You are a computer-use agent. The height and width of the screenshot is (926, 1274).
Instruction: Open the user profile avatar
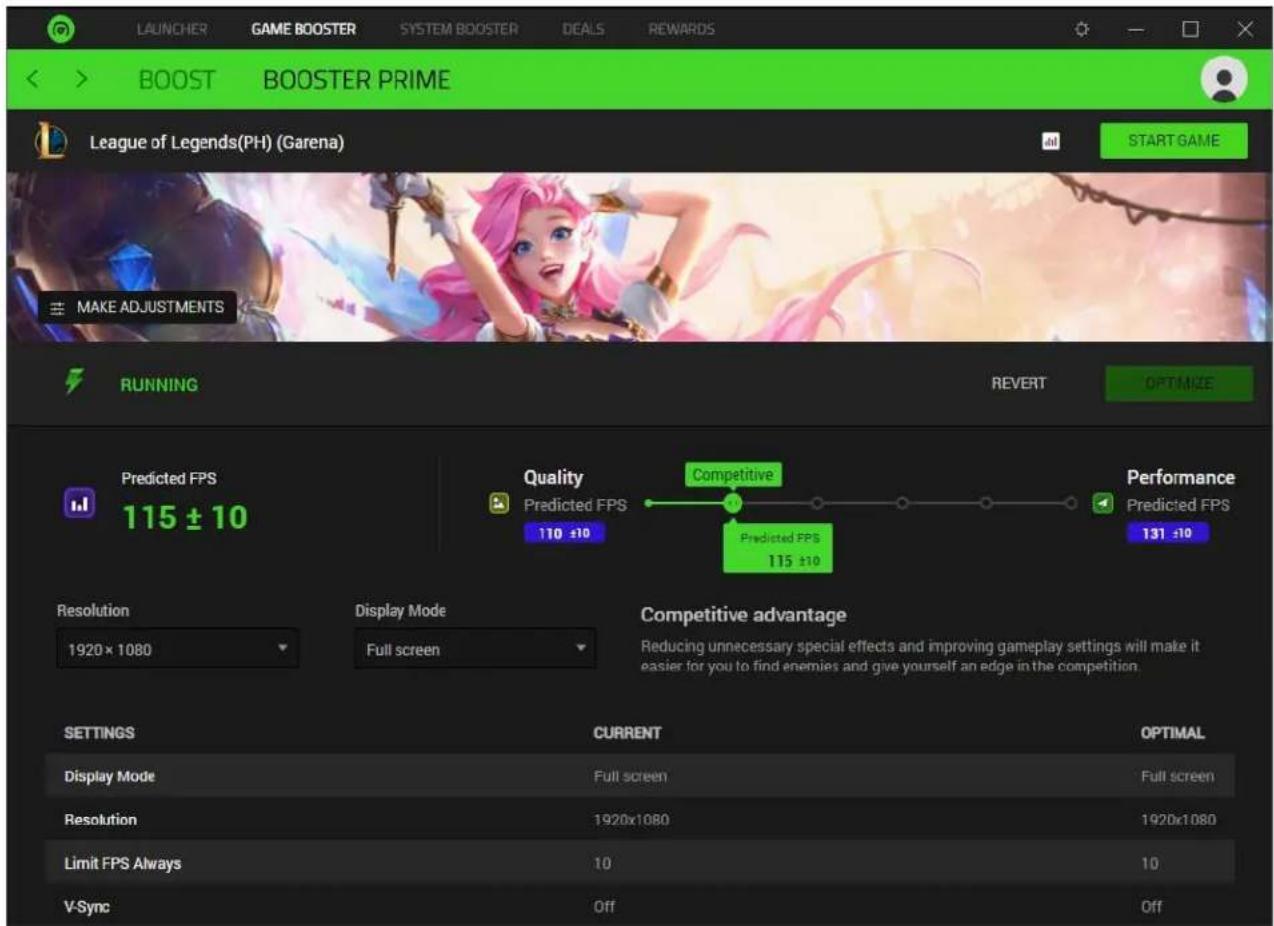[x=1224, y=80]
